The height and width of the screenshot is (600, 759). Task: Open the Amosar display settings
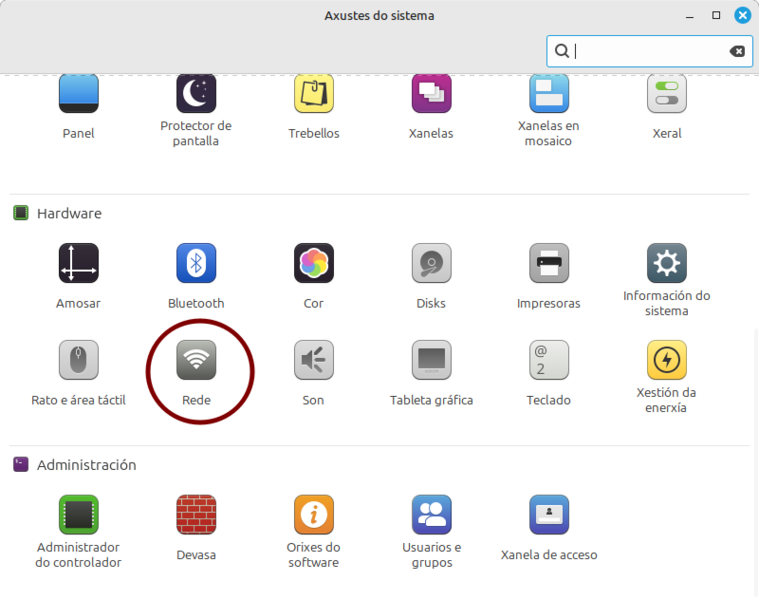point(78,276)
